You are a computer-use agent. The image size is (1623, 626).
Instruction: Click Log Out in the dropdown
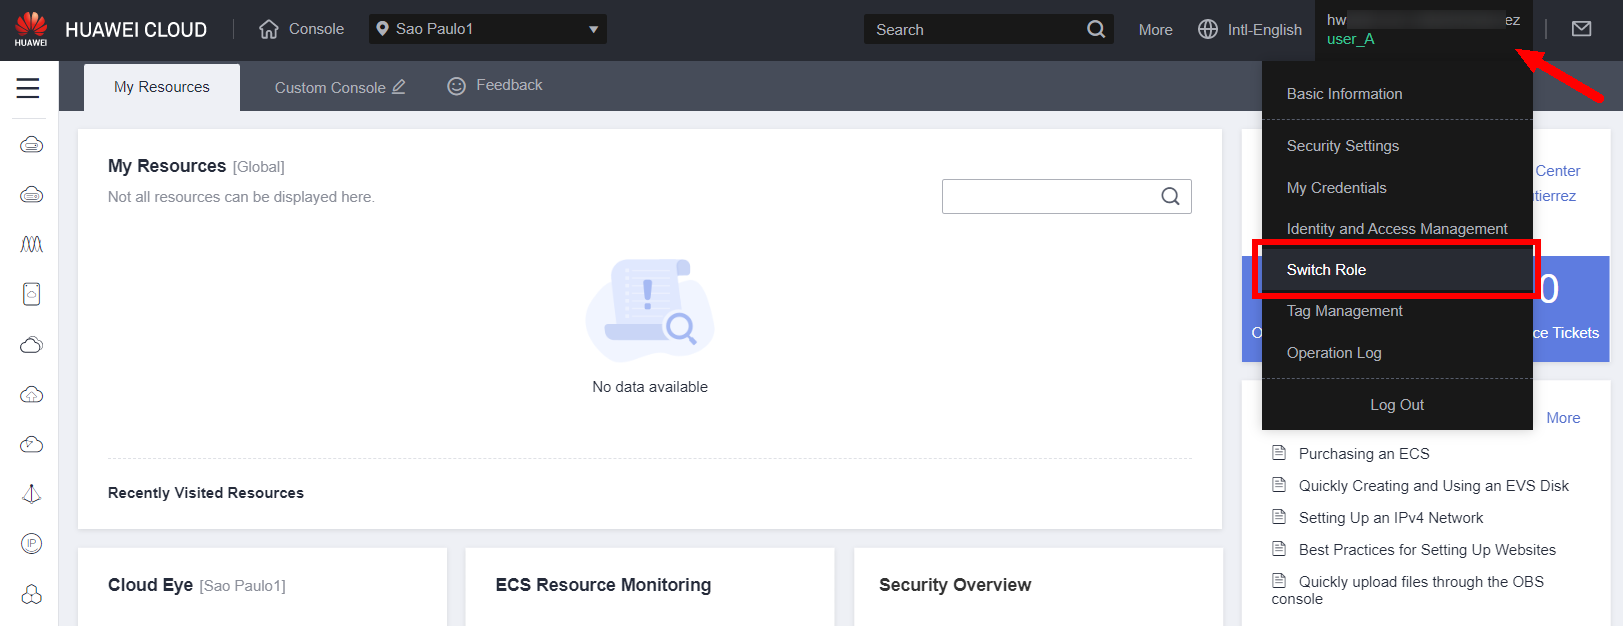tap(1396, 405)
